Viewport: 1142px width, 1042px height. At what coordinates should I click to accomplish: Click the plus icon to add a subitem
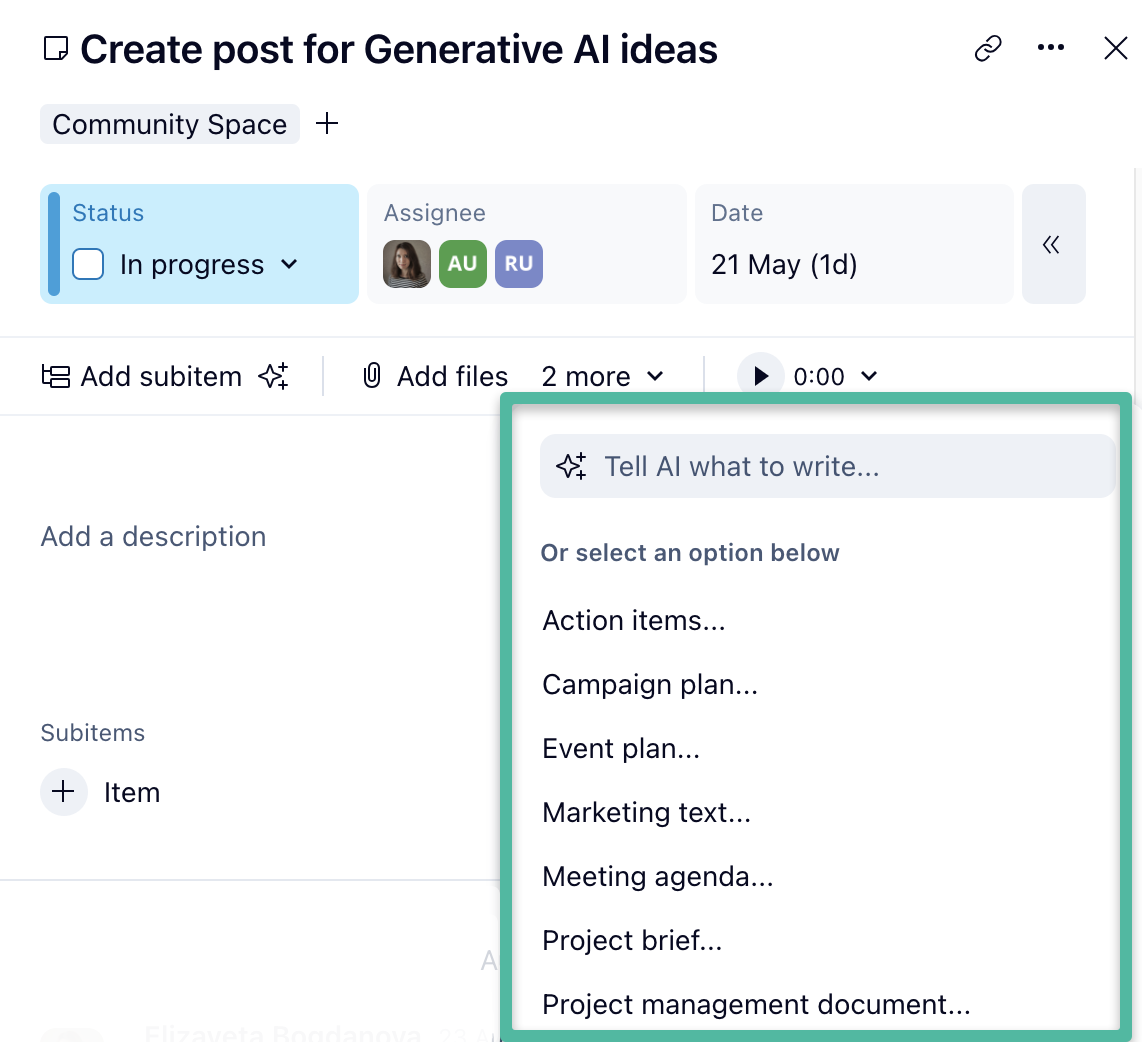64,792
